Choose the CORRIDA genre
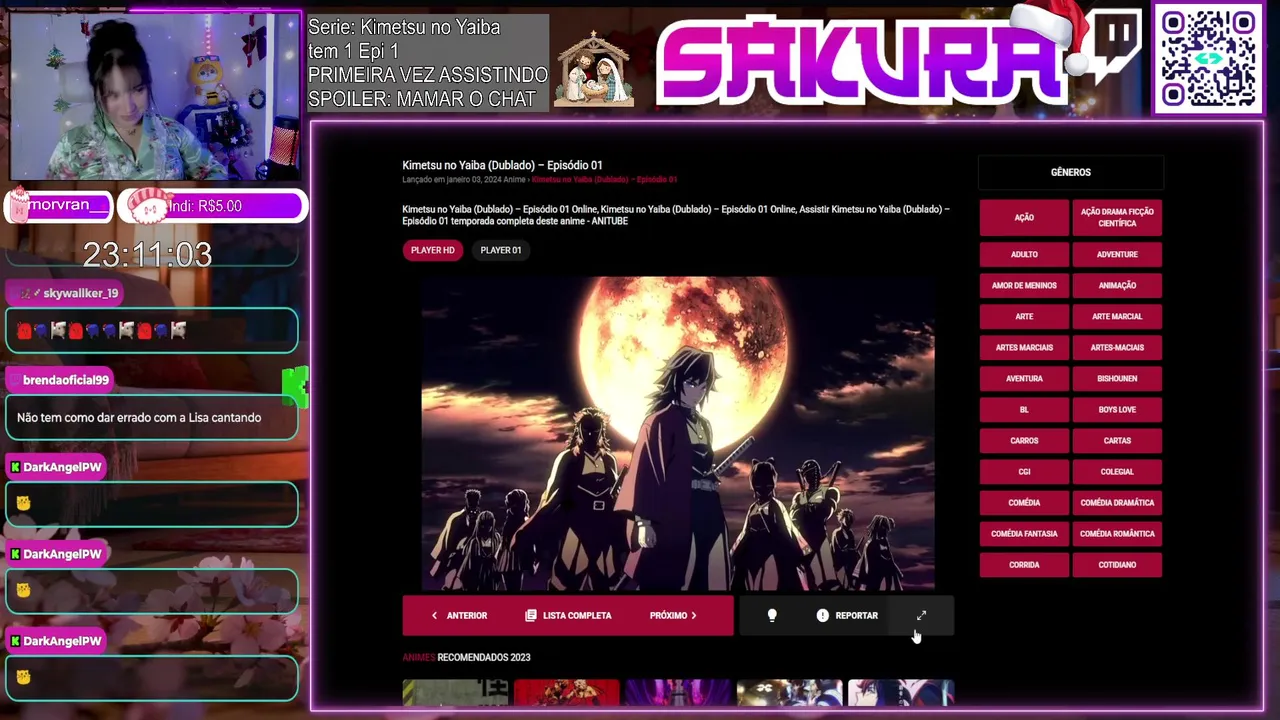Viewport: 1280px width, 720px height. (1024, 565)
